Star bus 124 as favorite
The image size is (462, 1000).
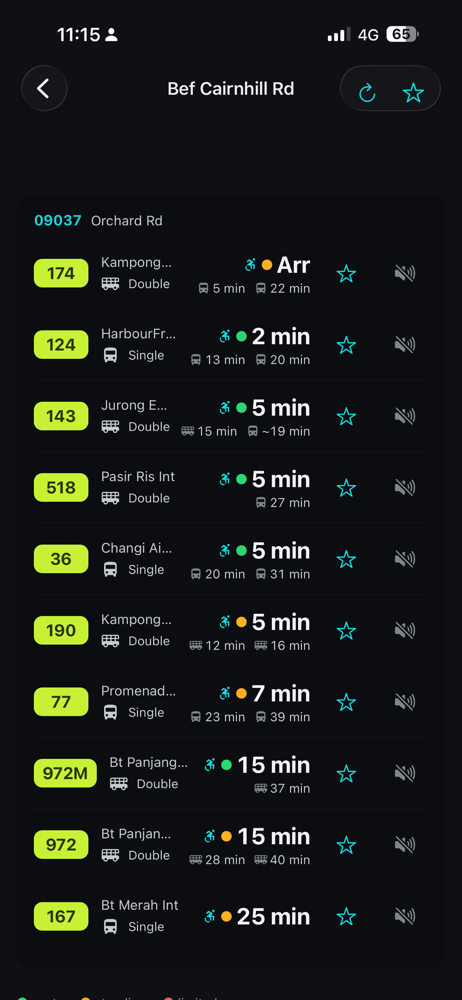(x=346, y=345)
